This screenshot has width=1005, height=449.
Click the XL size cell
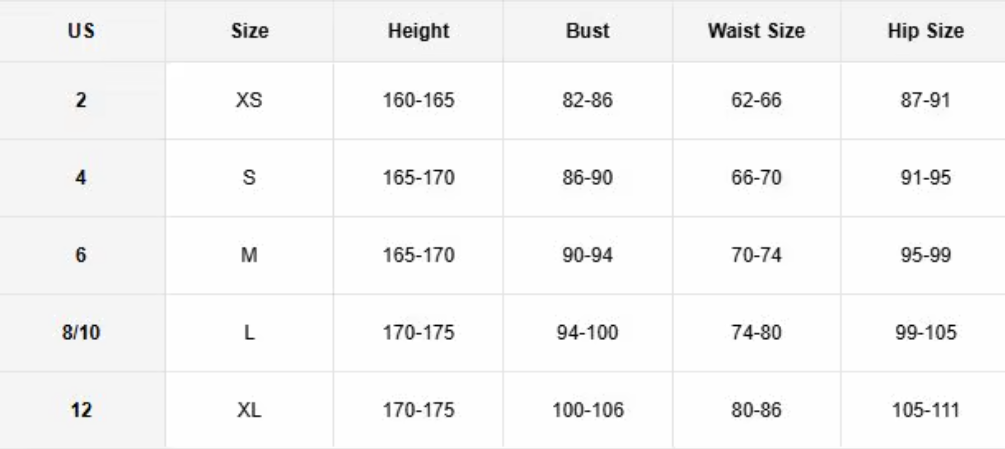click(249, 410)
